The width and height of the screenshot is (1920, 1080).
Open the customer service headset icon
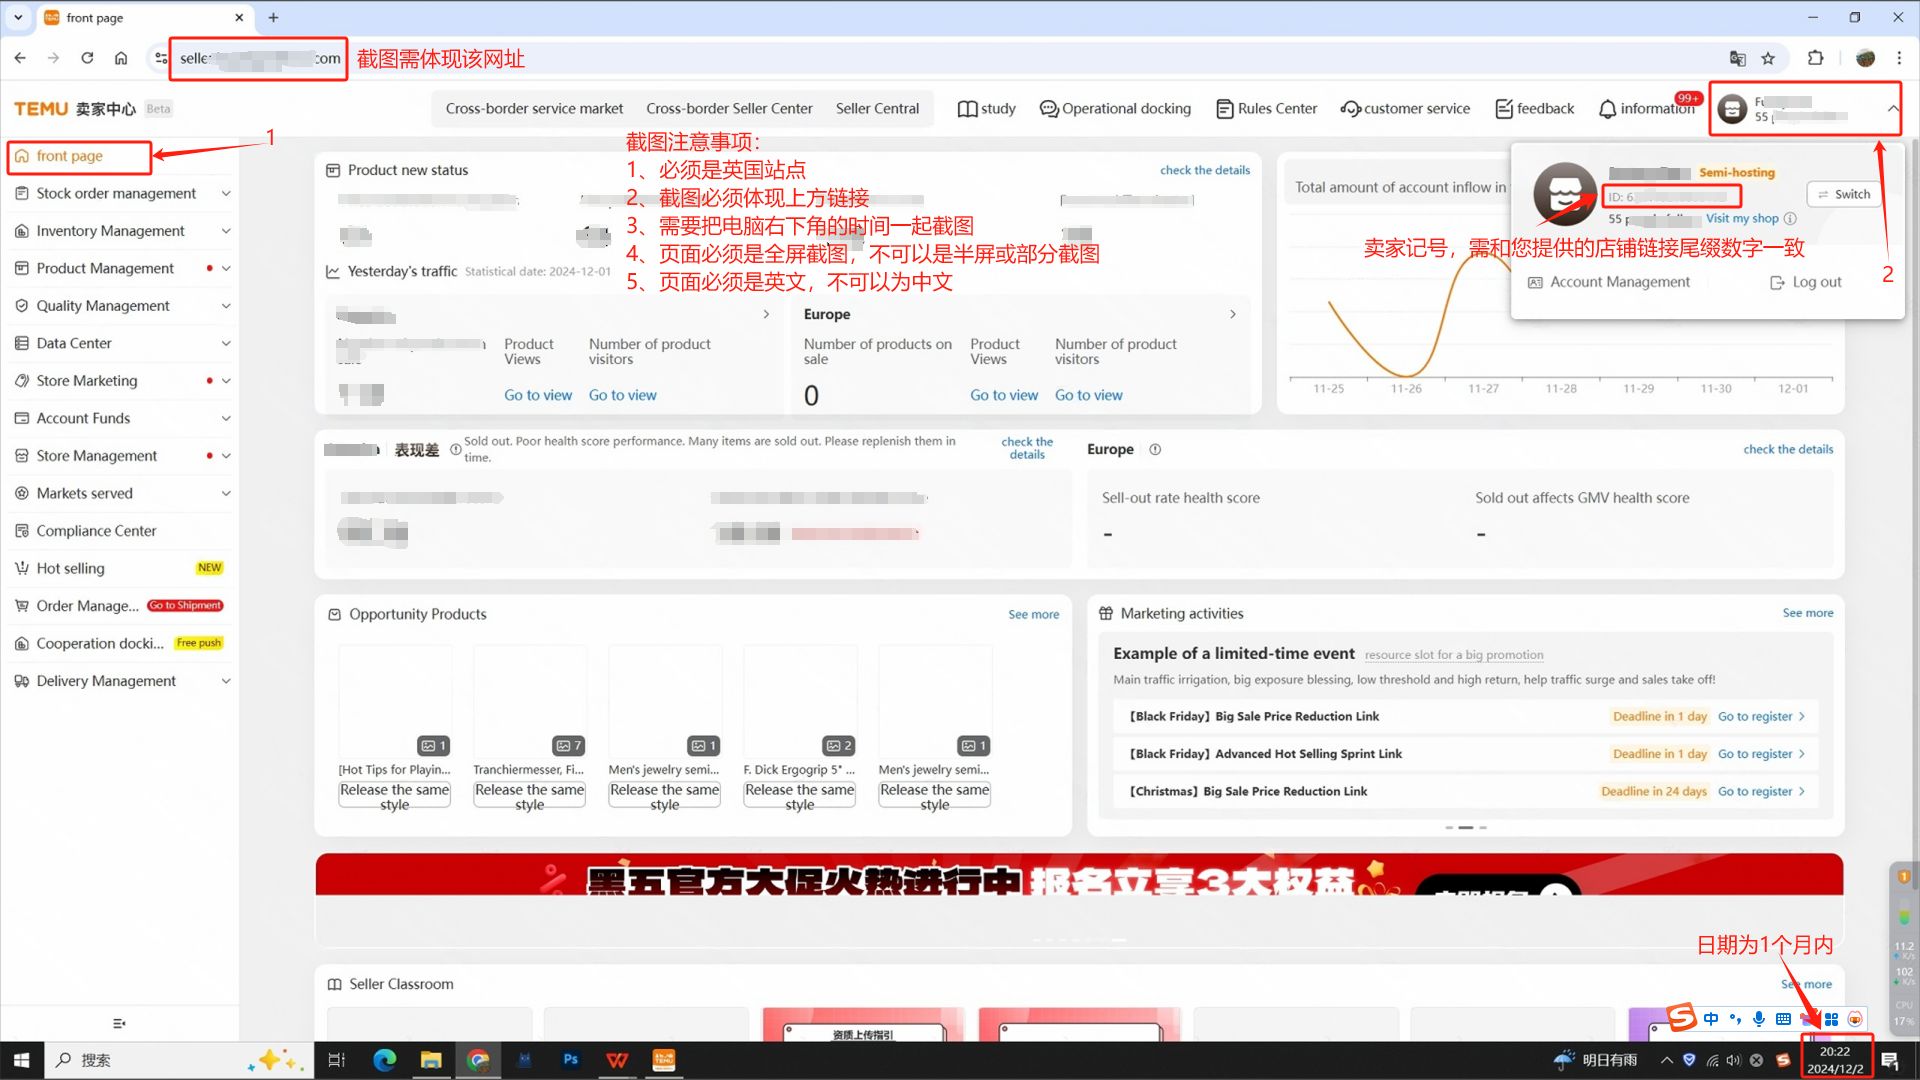(x=1350, y=109)
